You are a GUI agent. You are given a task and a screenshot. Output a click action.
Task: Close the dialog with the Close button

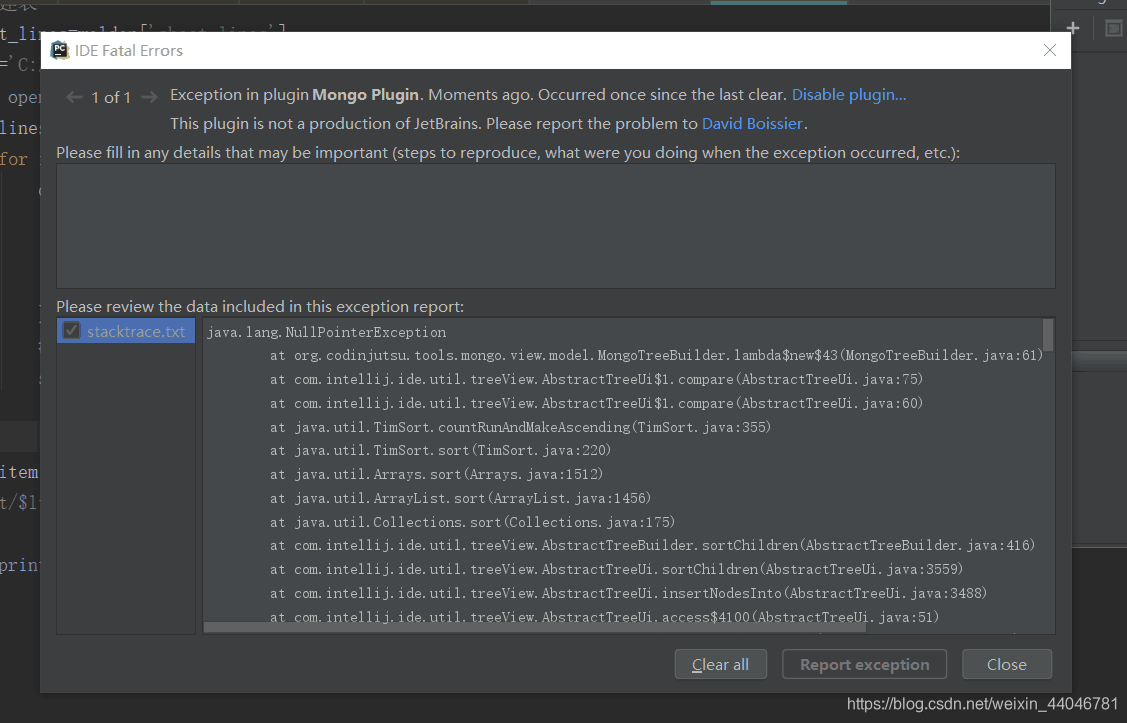point(1006,664)
